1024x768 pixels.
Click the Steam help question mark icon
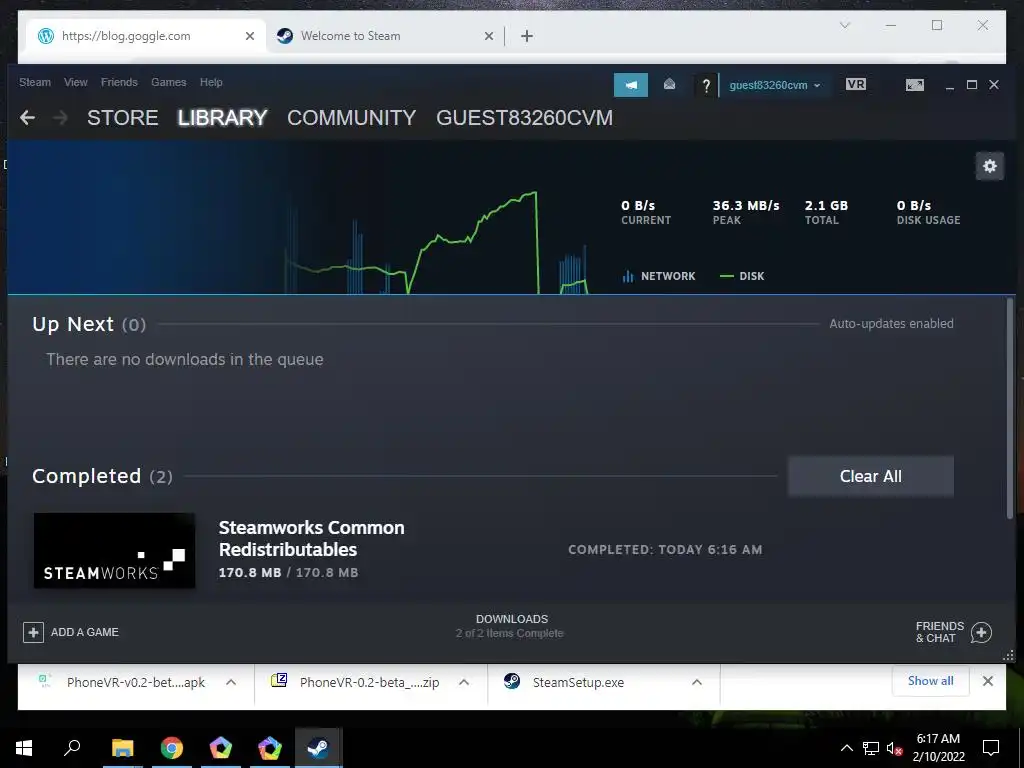click(x=706, y=86)
